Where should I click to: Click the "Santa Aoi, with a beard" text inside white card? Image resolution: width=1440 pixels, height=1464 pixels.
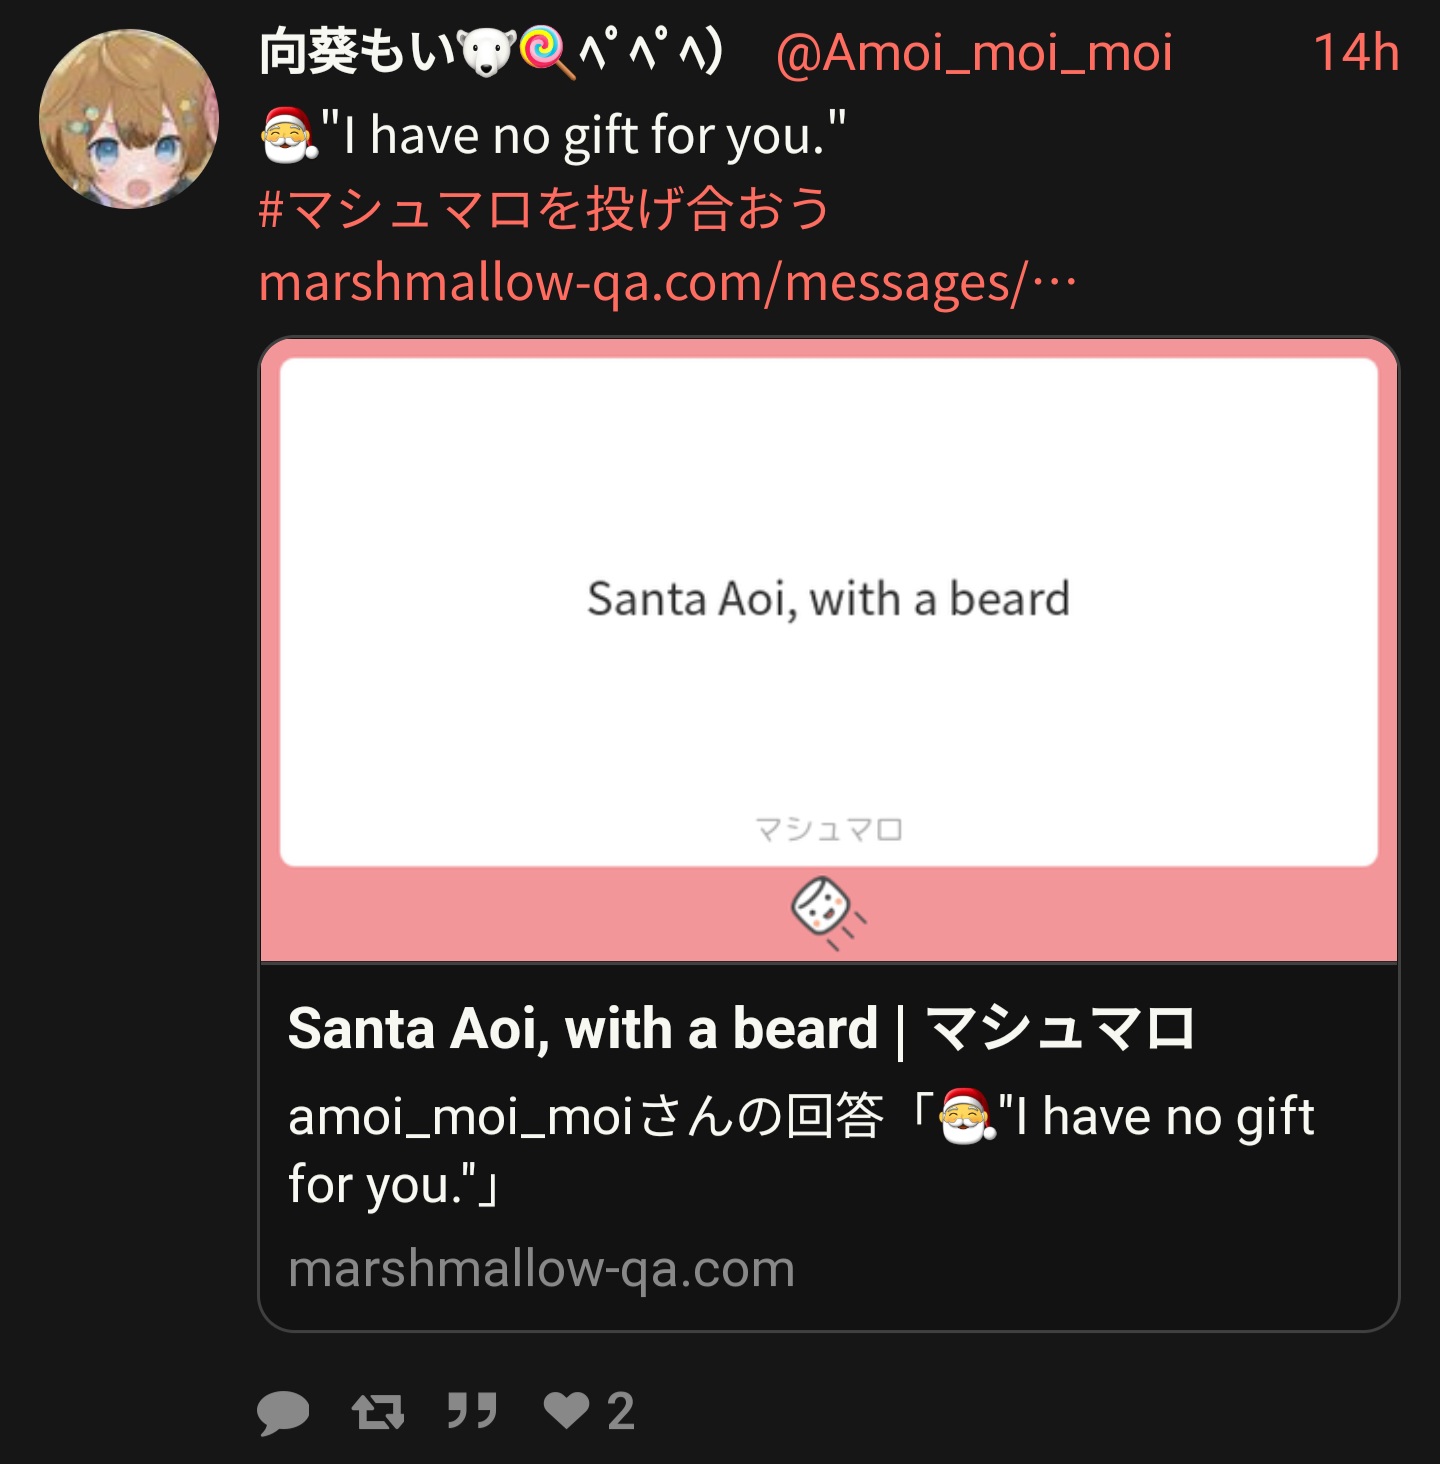[828, 599]
